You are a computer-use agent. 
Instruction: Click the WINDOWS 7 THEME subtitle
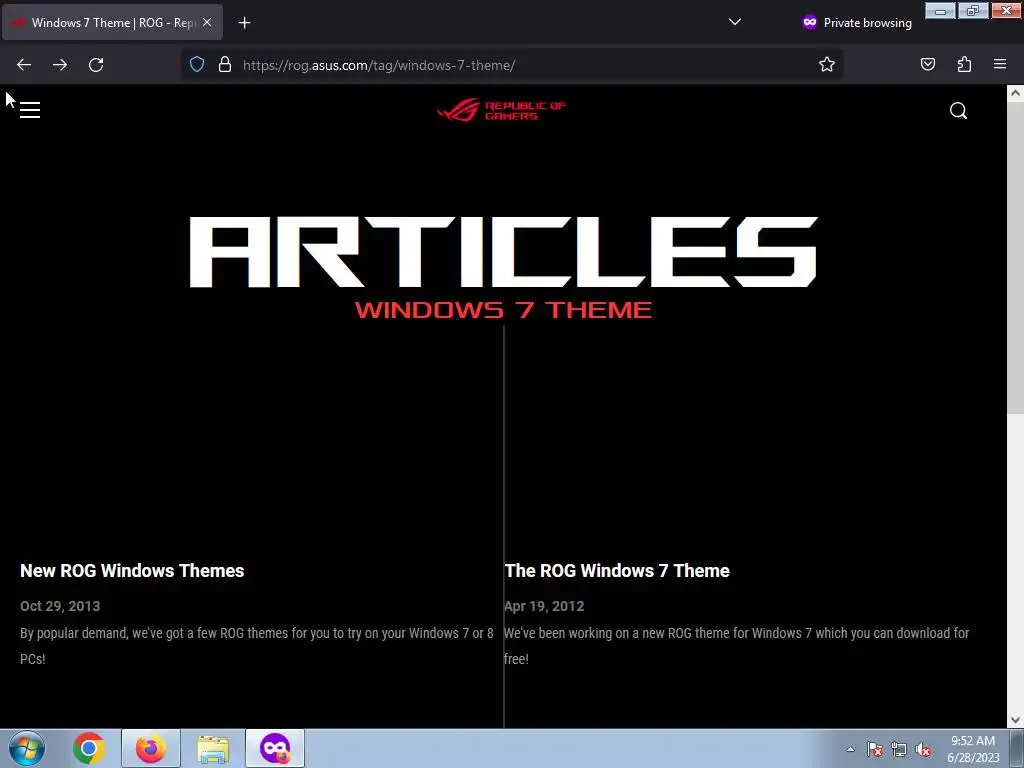pos(503,310)
